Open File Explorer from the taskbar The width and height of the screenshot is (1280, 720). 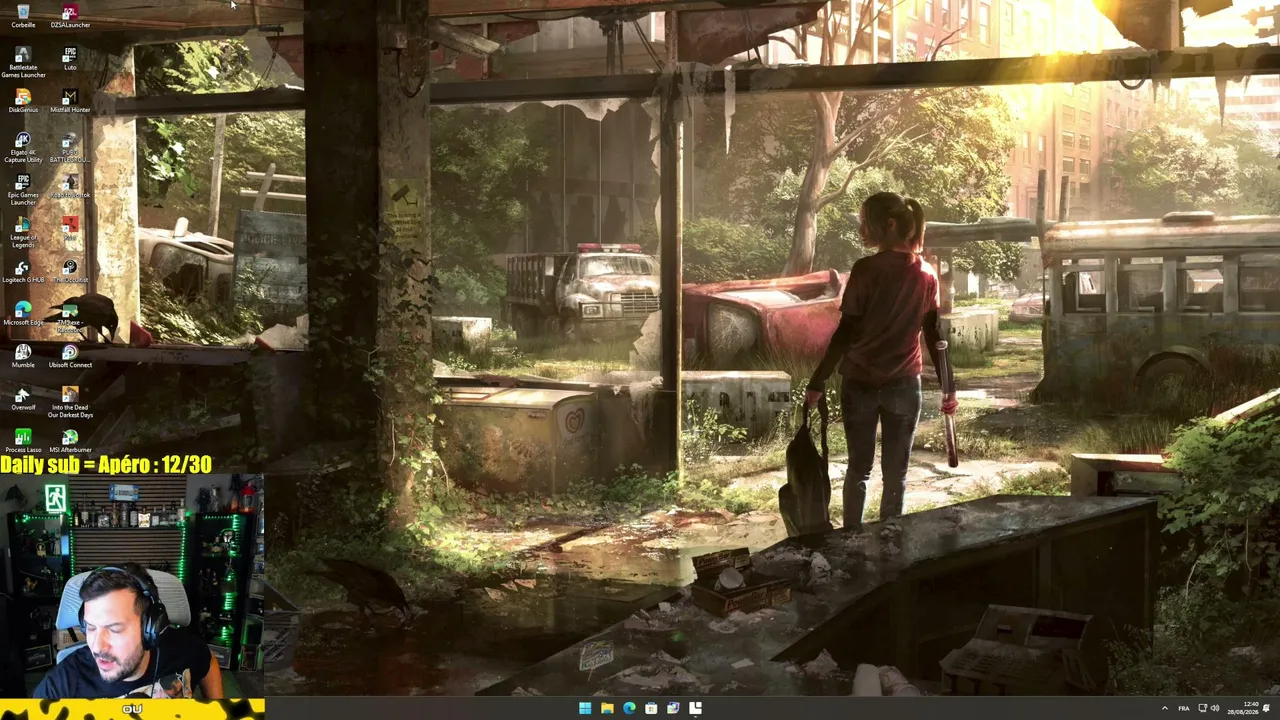coord(607,708)
